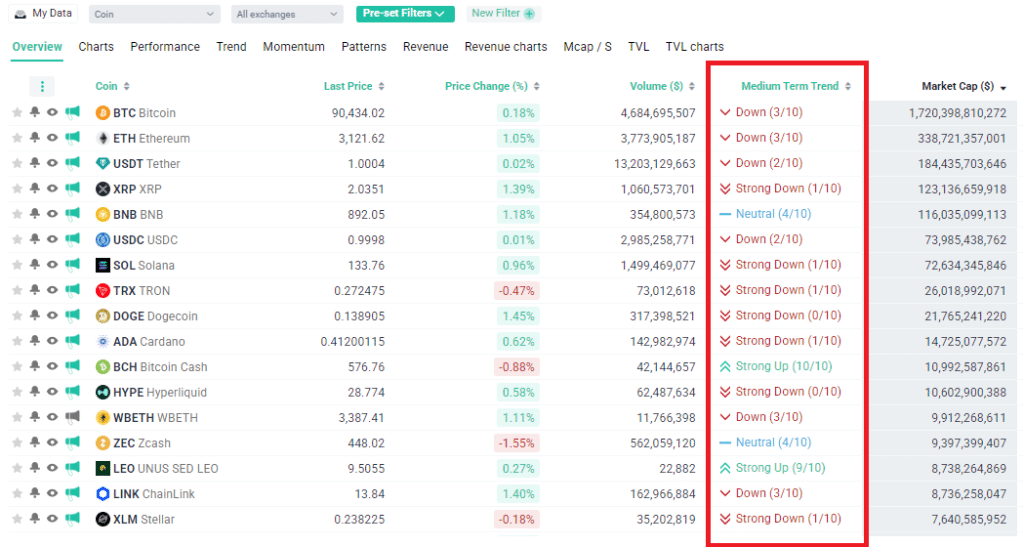
Task: Open the Coin dropdown selector
Action: pyautogui.click(x=154, y=14)
